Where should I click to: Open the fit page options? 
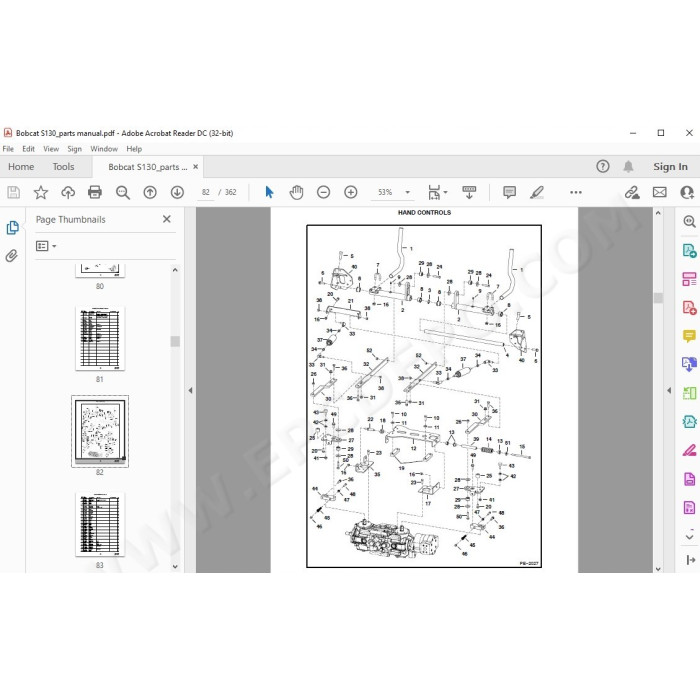pyautogui.click(x=437, y=192)
